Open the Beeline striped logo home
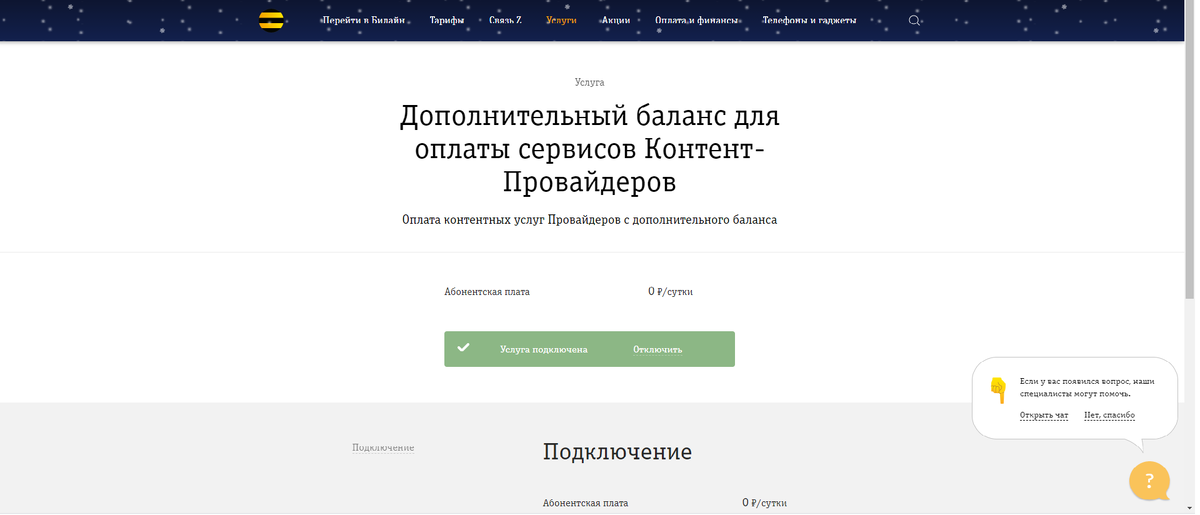 (x=271, y=21)
